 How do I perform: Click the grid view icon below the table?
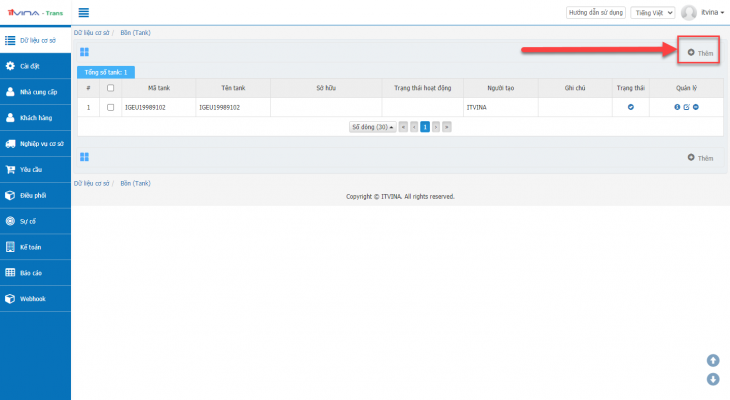tap(85, 157)
